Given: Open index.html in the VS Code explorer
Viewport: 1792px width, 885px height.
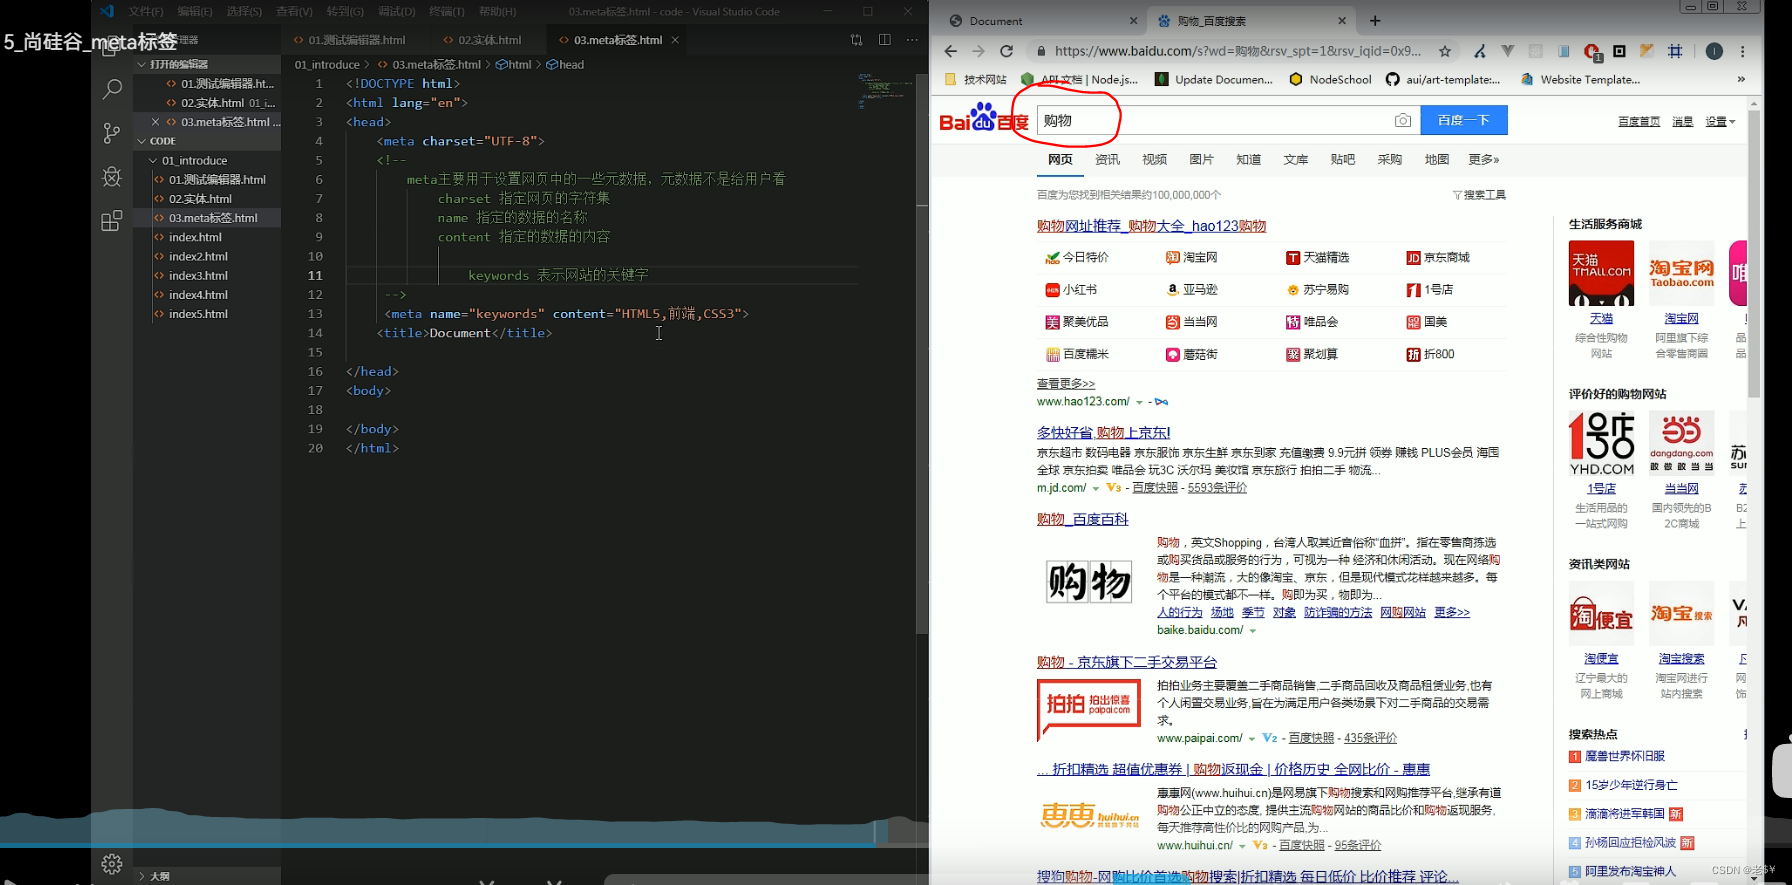Looking at the screenshot, I should [x=195, y=237].
